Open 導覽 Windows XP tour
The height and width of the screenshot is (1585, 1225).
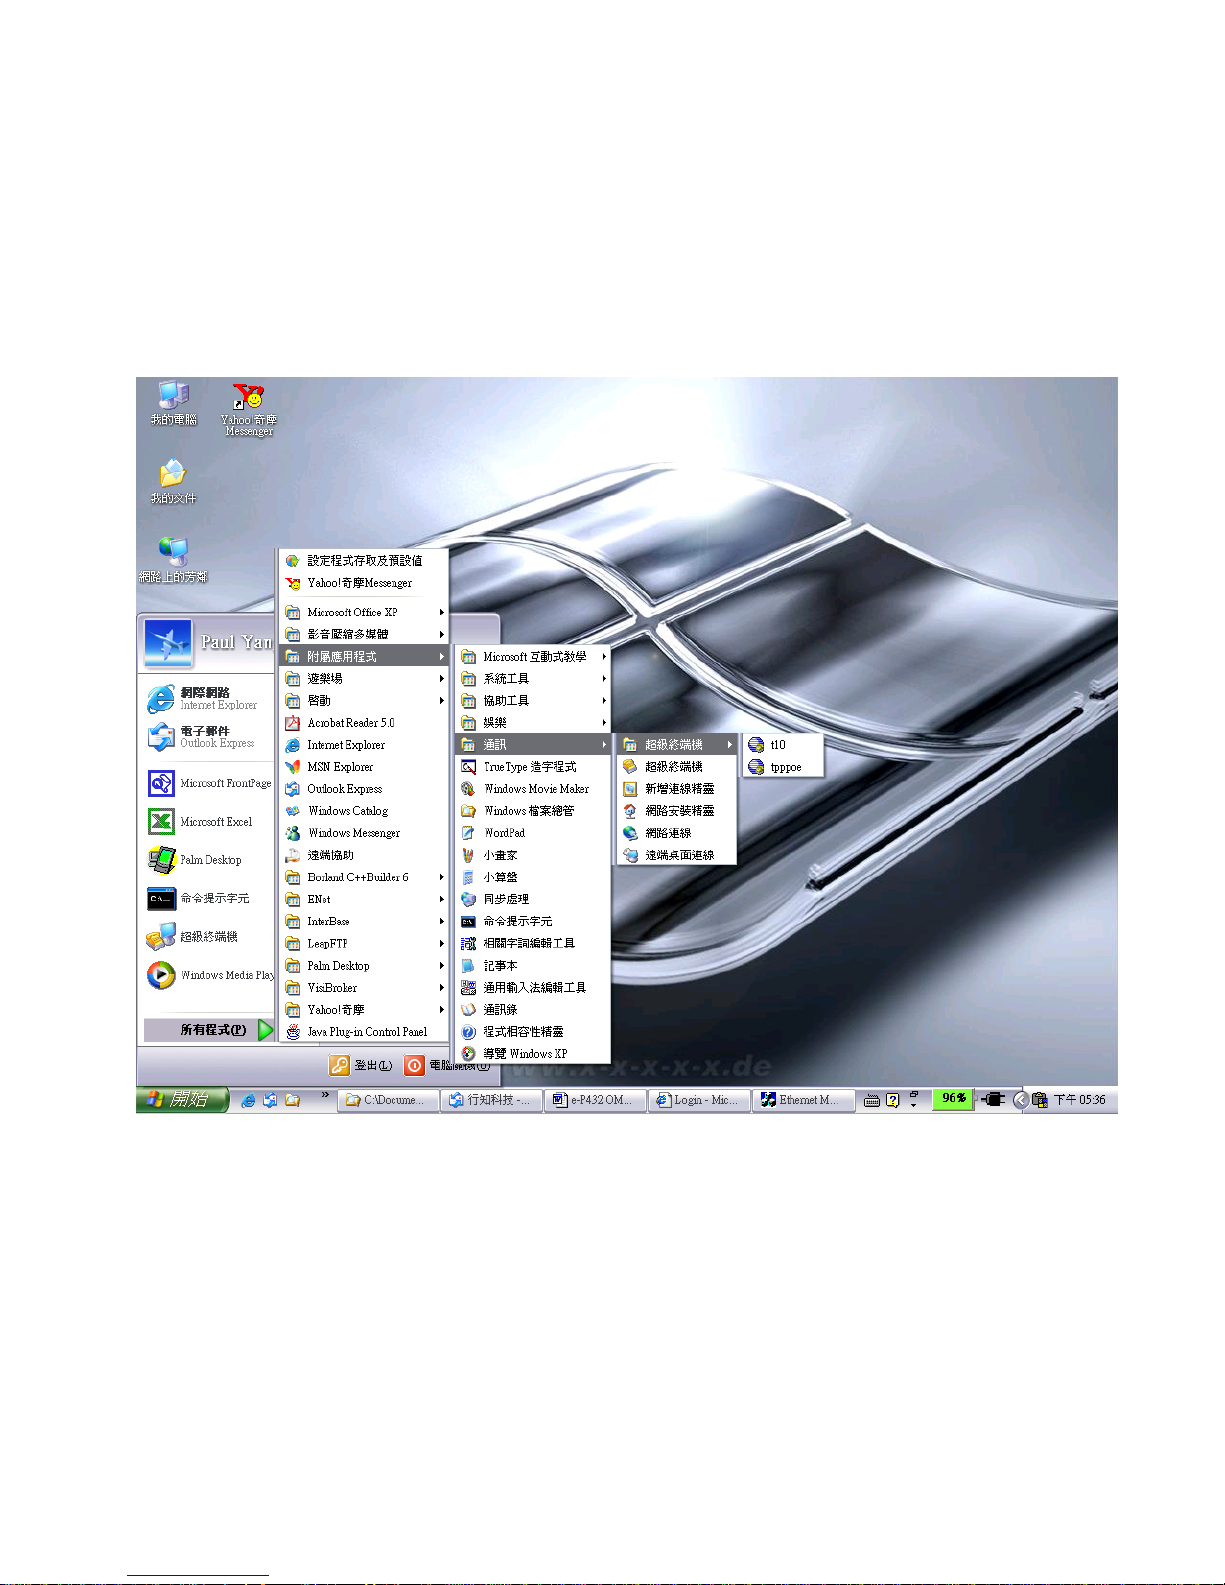point(533,1054)
